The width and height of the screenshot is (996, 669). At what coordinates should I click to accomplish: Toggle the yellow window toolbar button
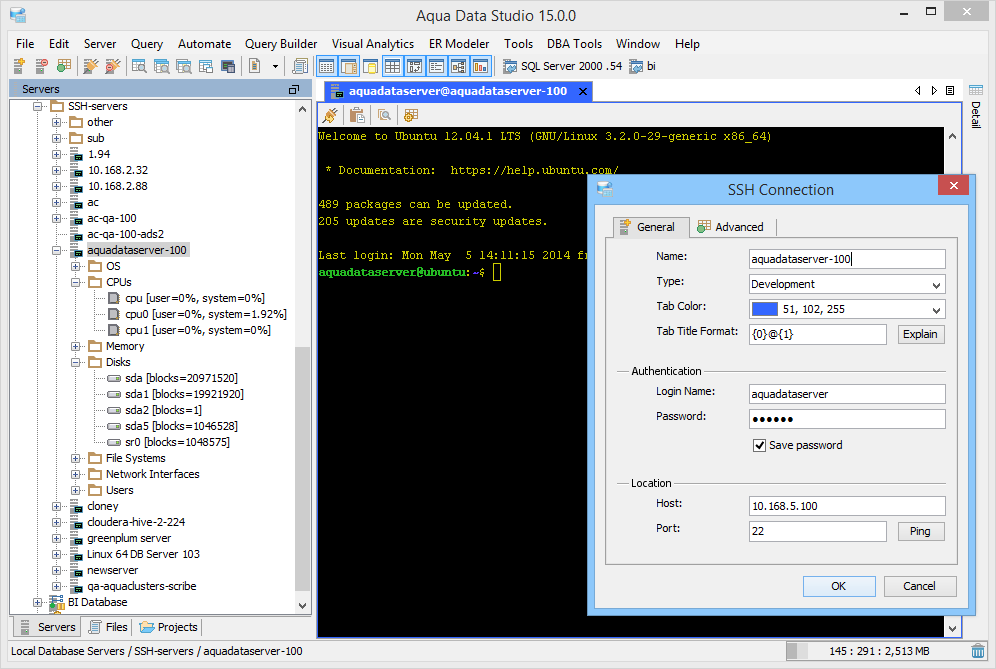[370, 66]
